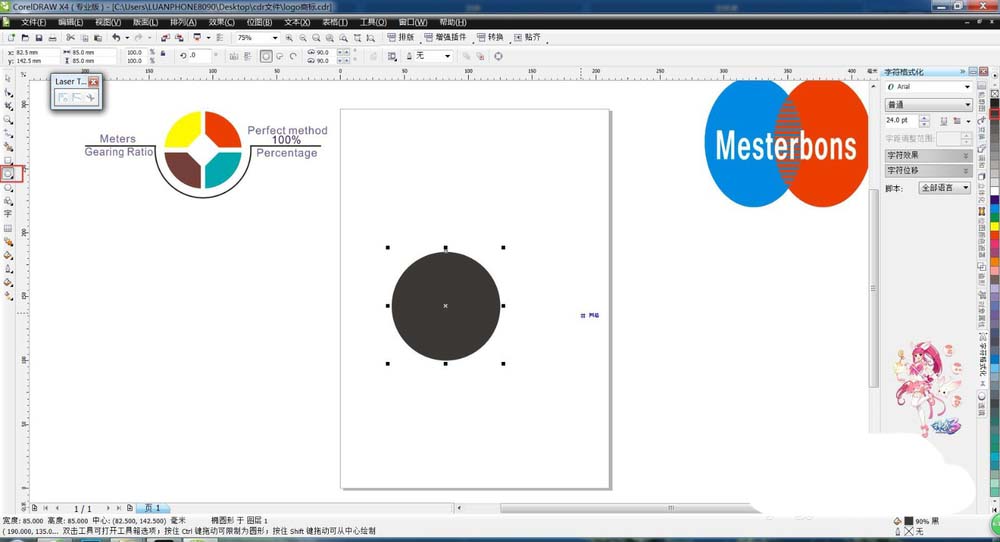Click the Paste icon in the toolbar
Screen dimensions: 1000x542
coord(98,38)
